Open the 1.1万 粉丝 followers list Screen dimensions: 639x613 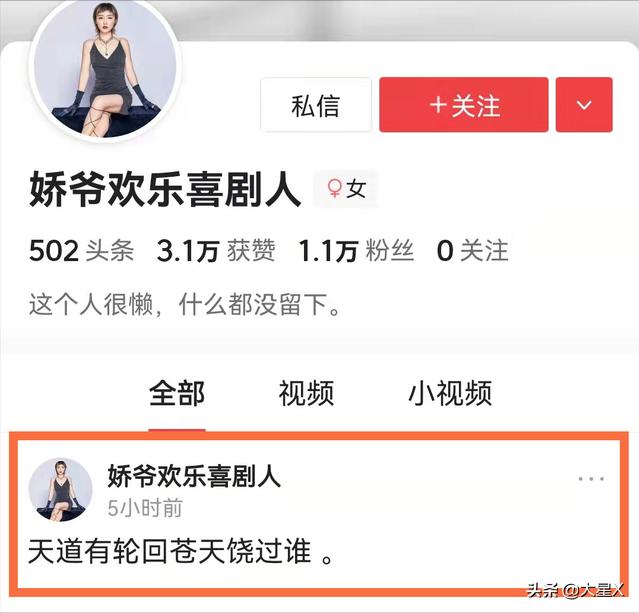coord(356,251)
